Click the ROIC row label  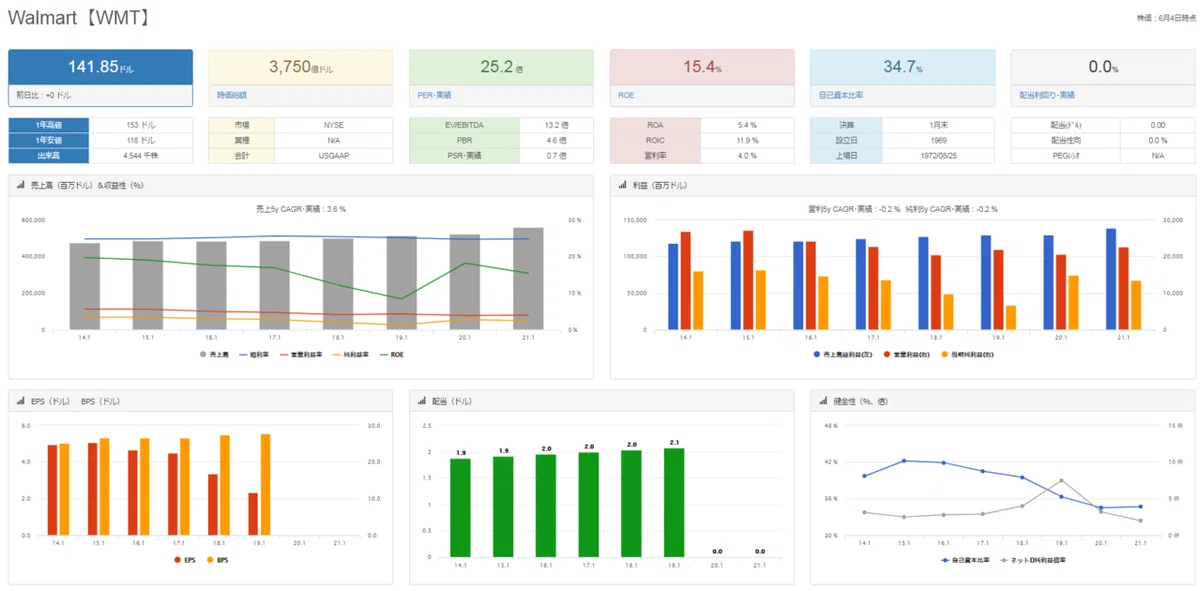point(655,140)
